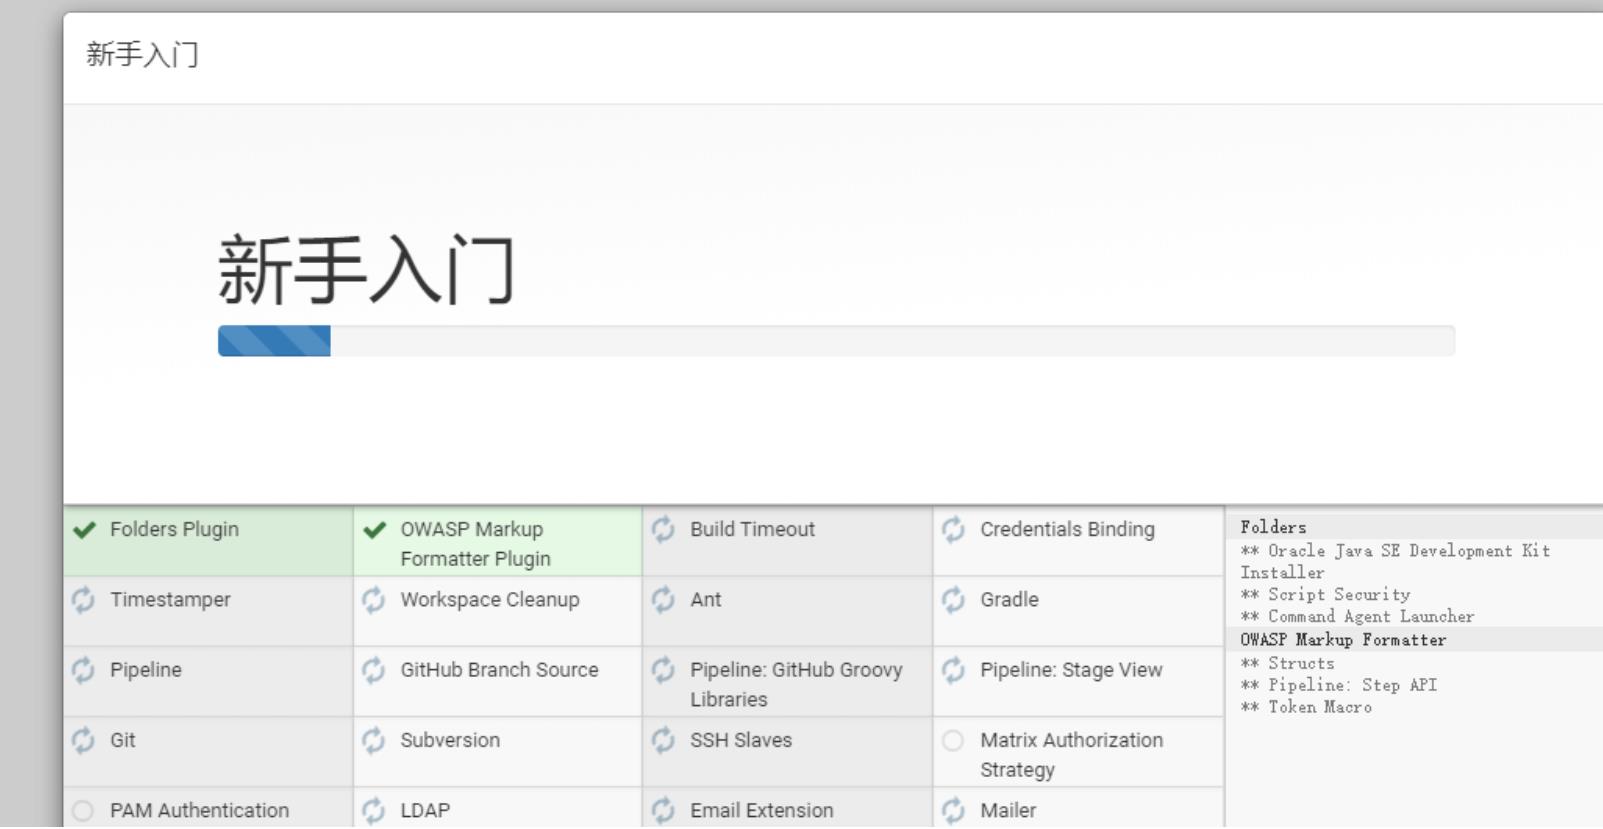Image resolution: width=1603 pixels, height=829 pixels.
Task: Click the Workspace Cleanup plugin name
Action: point(490,599)
